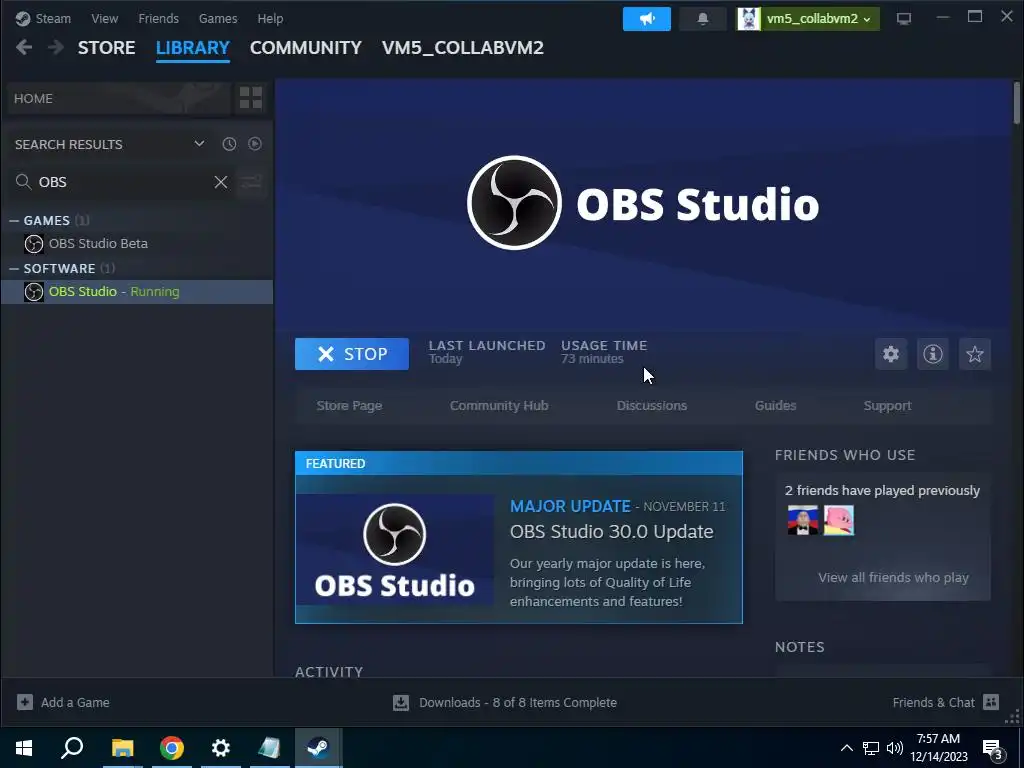This screenshot has height=768, width=1024.
Task: View all friends who play
Action: pos(893,577)
